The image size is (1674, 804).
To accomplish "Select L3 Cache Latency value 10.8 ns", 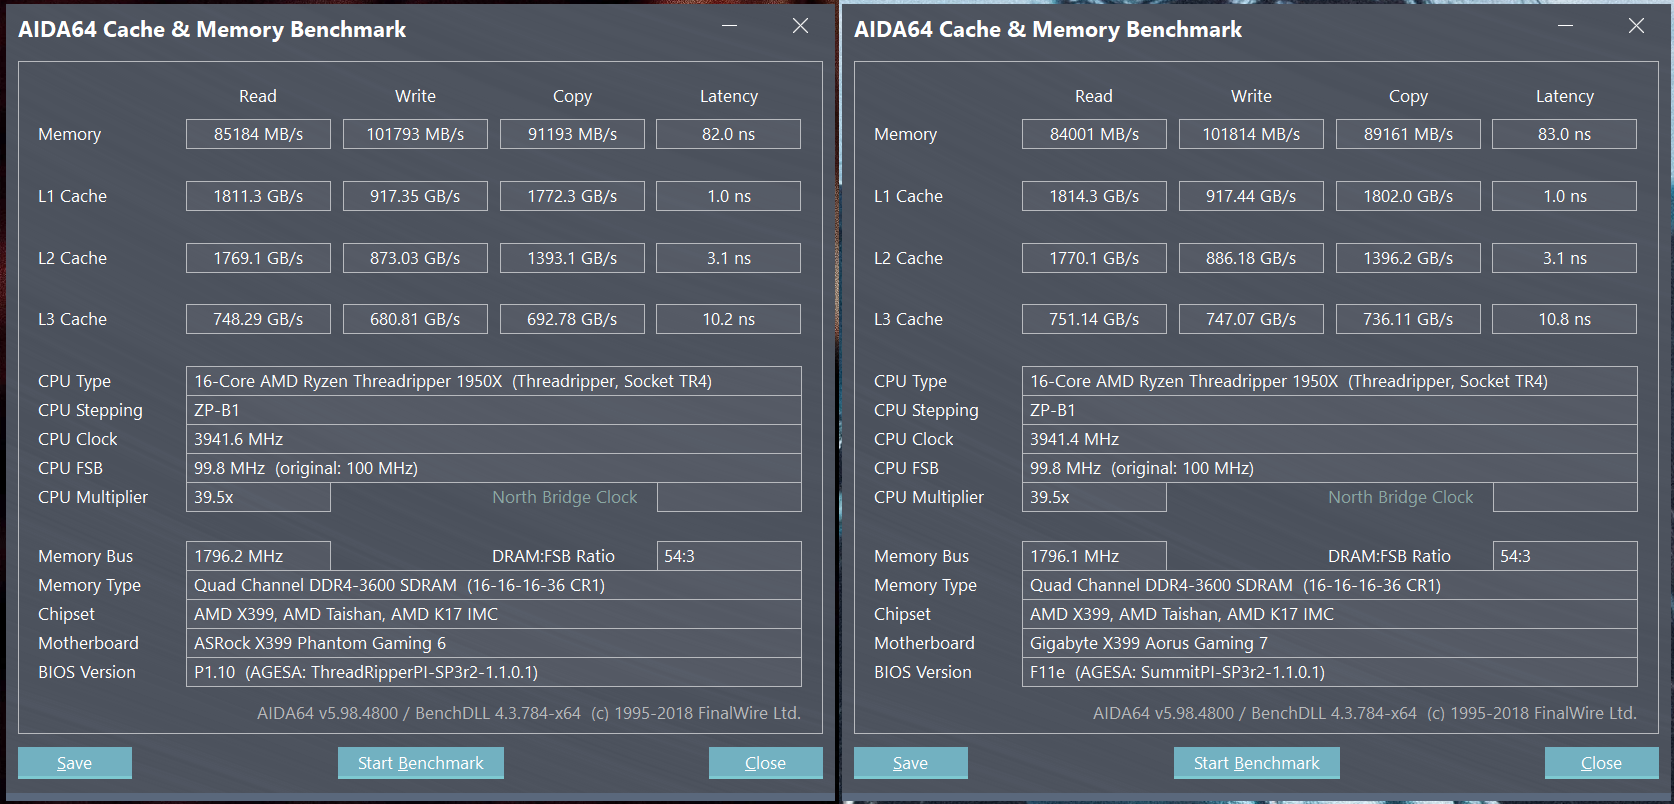I will tap(1564, 319).
